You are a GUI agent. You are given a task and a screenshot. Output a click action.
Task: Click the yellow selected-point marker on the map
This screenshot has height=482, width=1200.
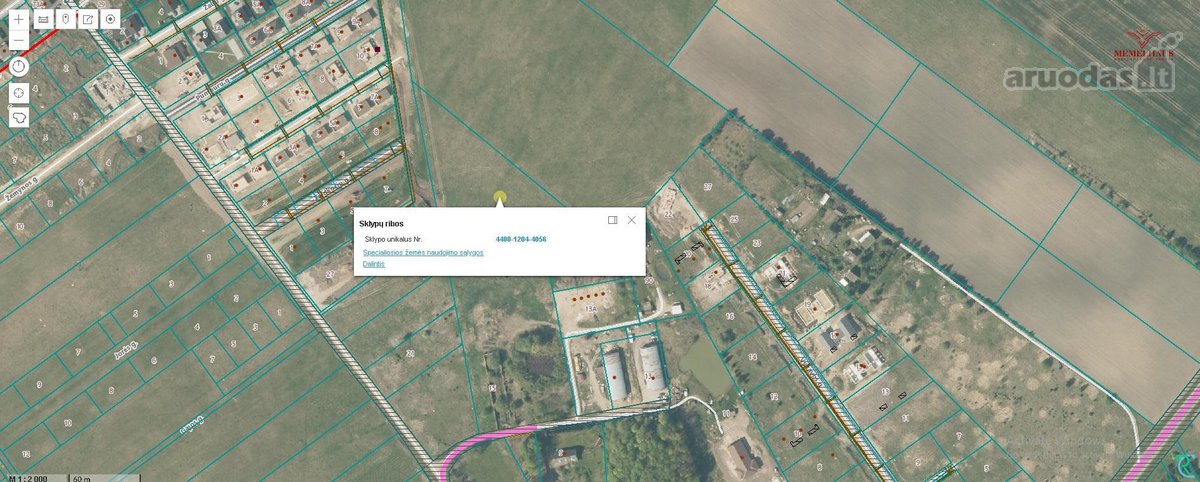point(500,197)
